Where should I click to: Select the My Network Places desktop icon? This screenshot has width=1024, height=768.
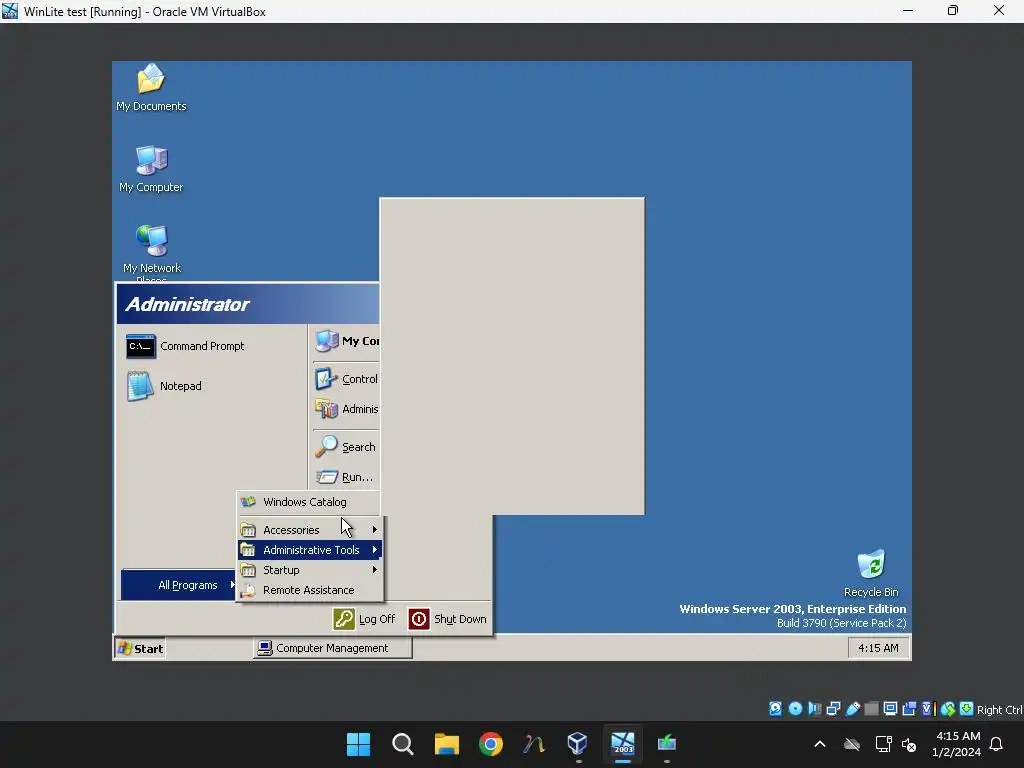click(152, 253)
